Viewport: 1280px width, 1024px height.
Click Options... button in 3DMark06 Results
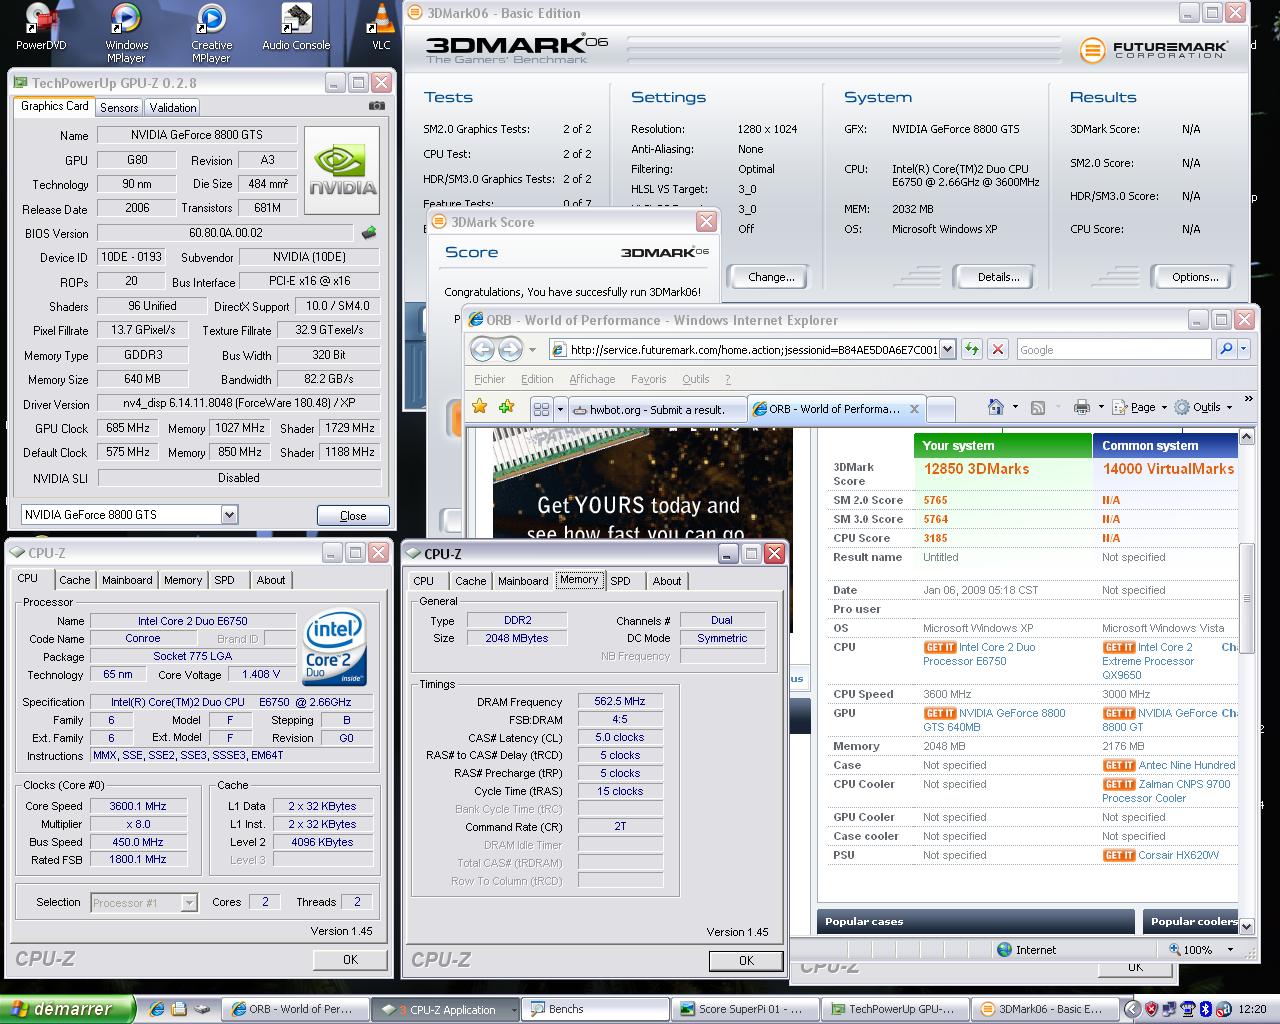click(x=1195, y=277)
